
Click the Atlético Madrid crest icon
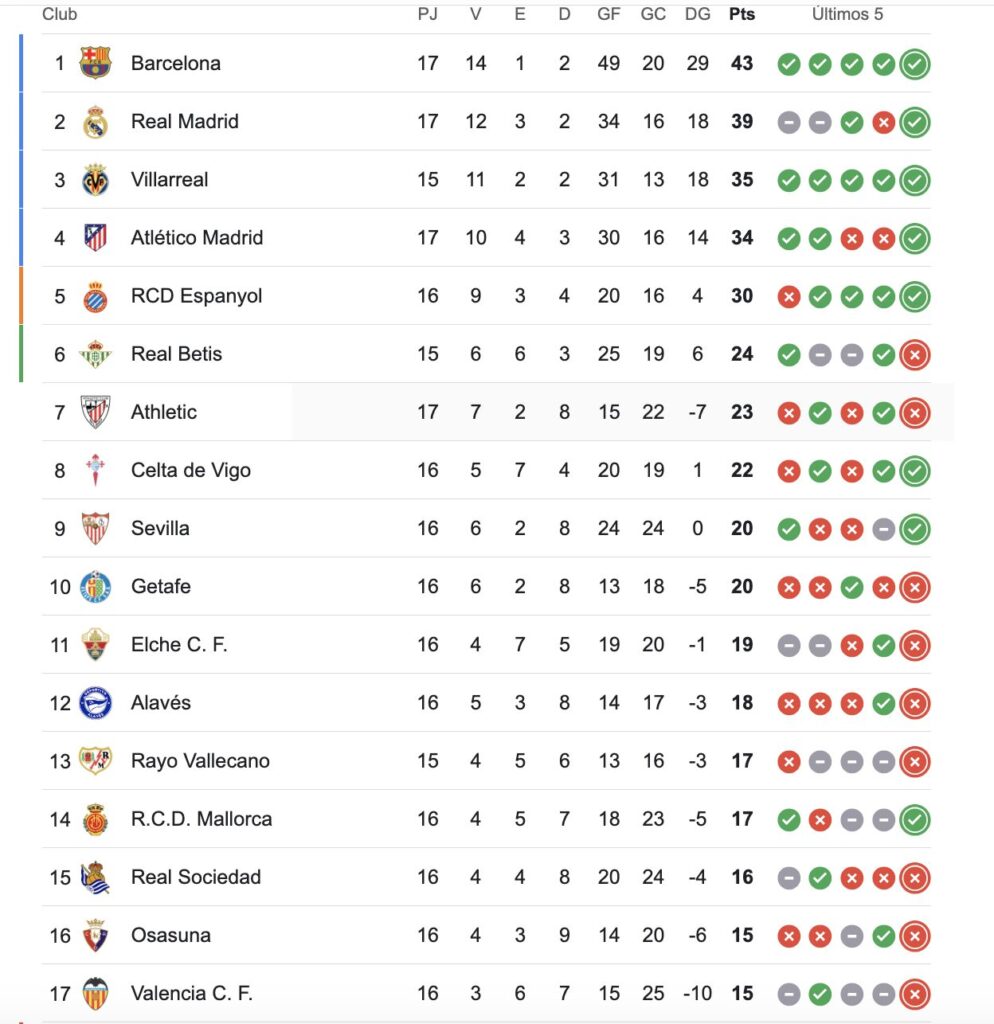pos(95,238)
